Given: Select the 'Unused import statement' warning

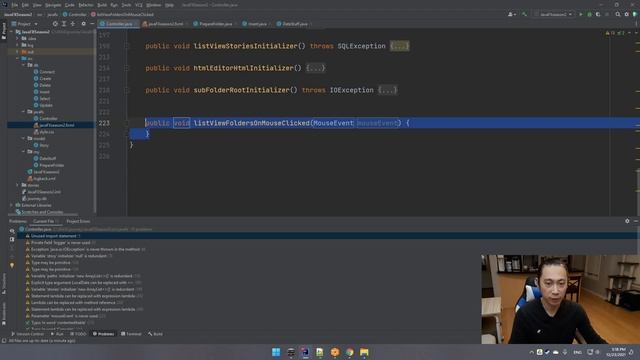Looking at the screenshot, I should [x=53, y=236].
